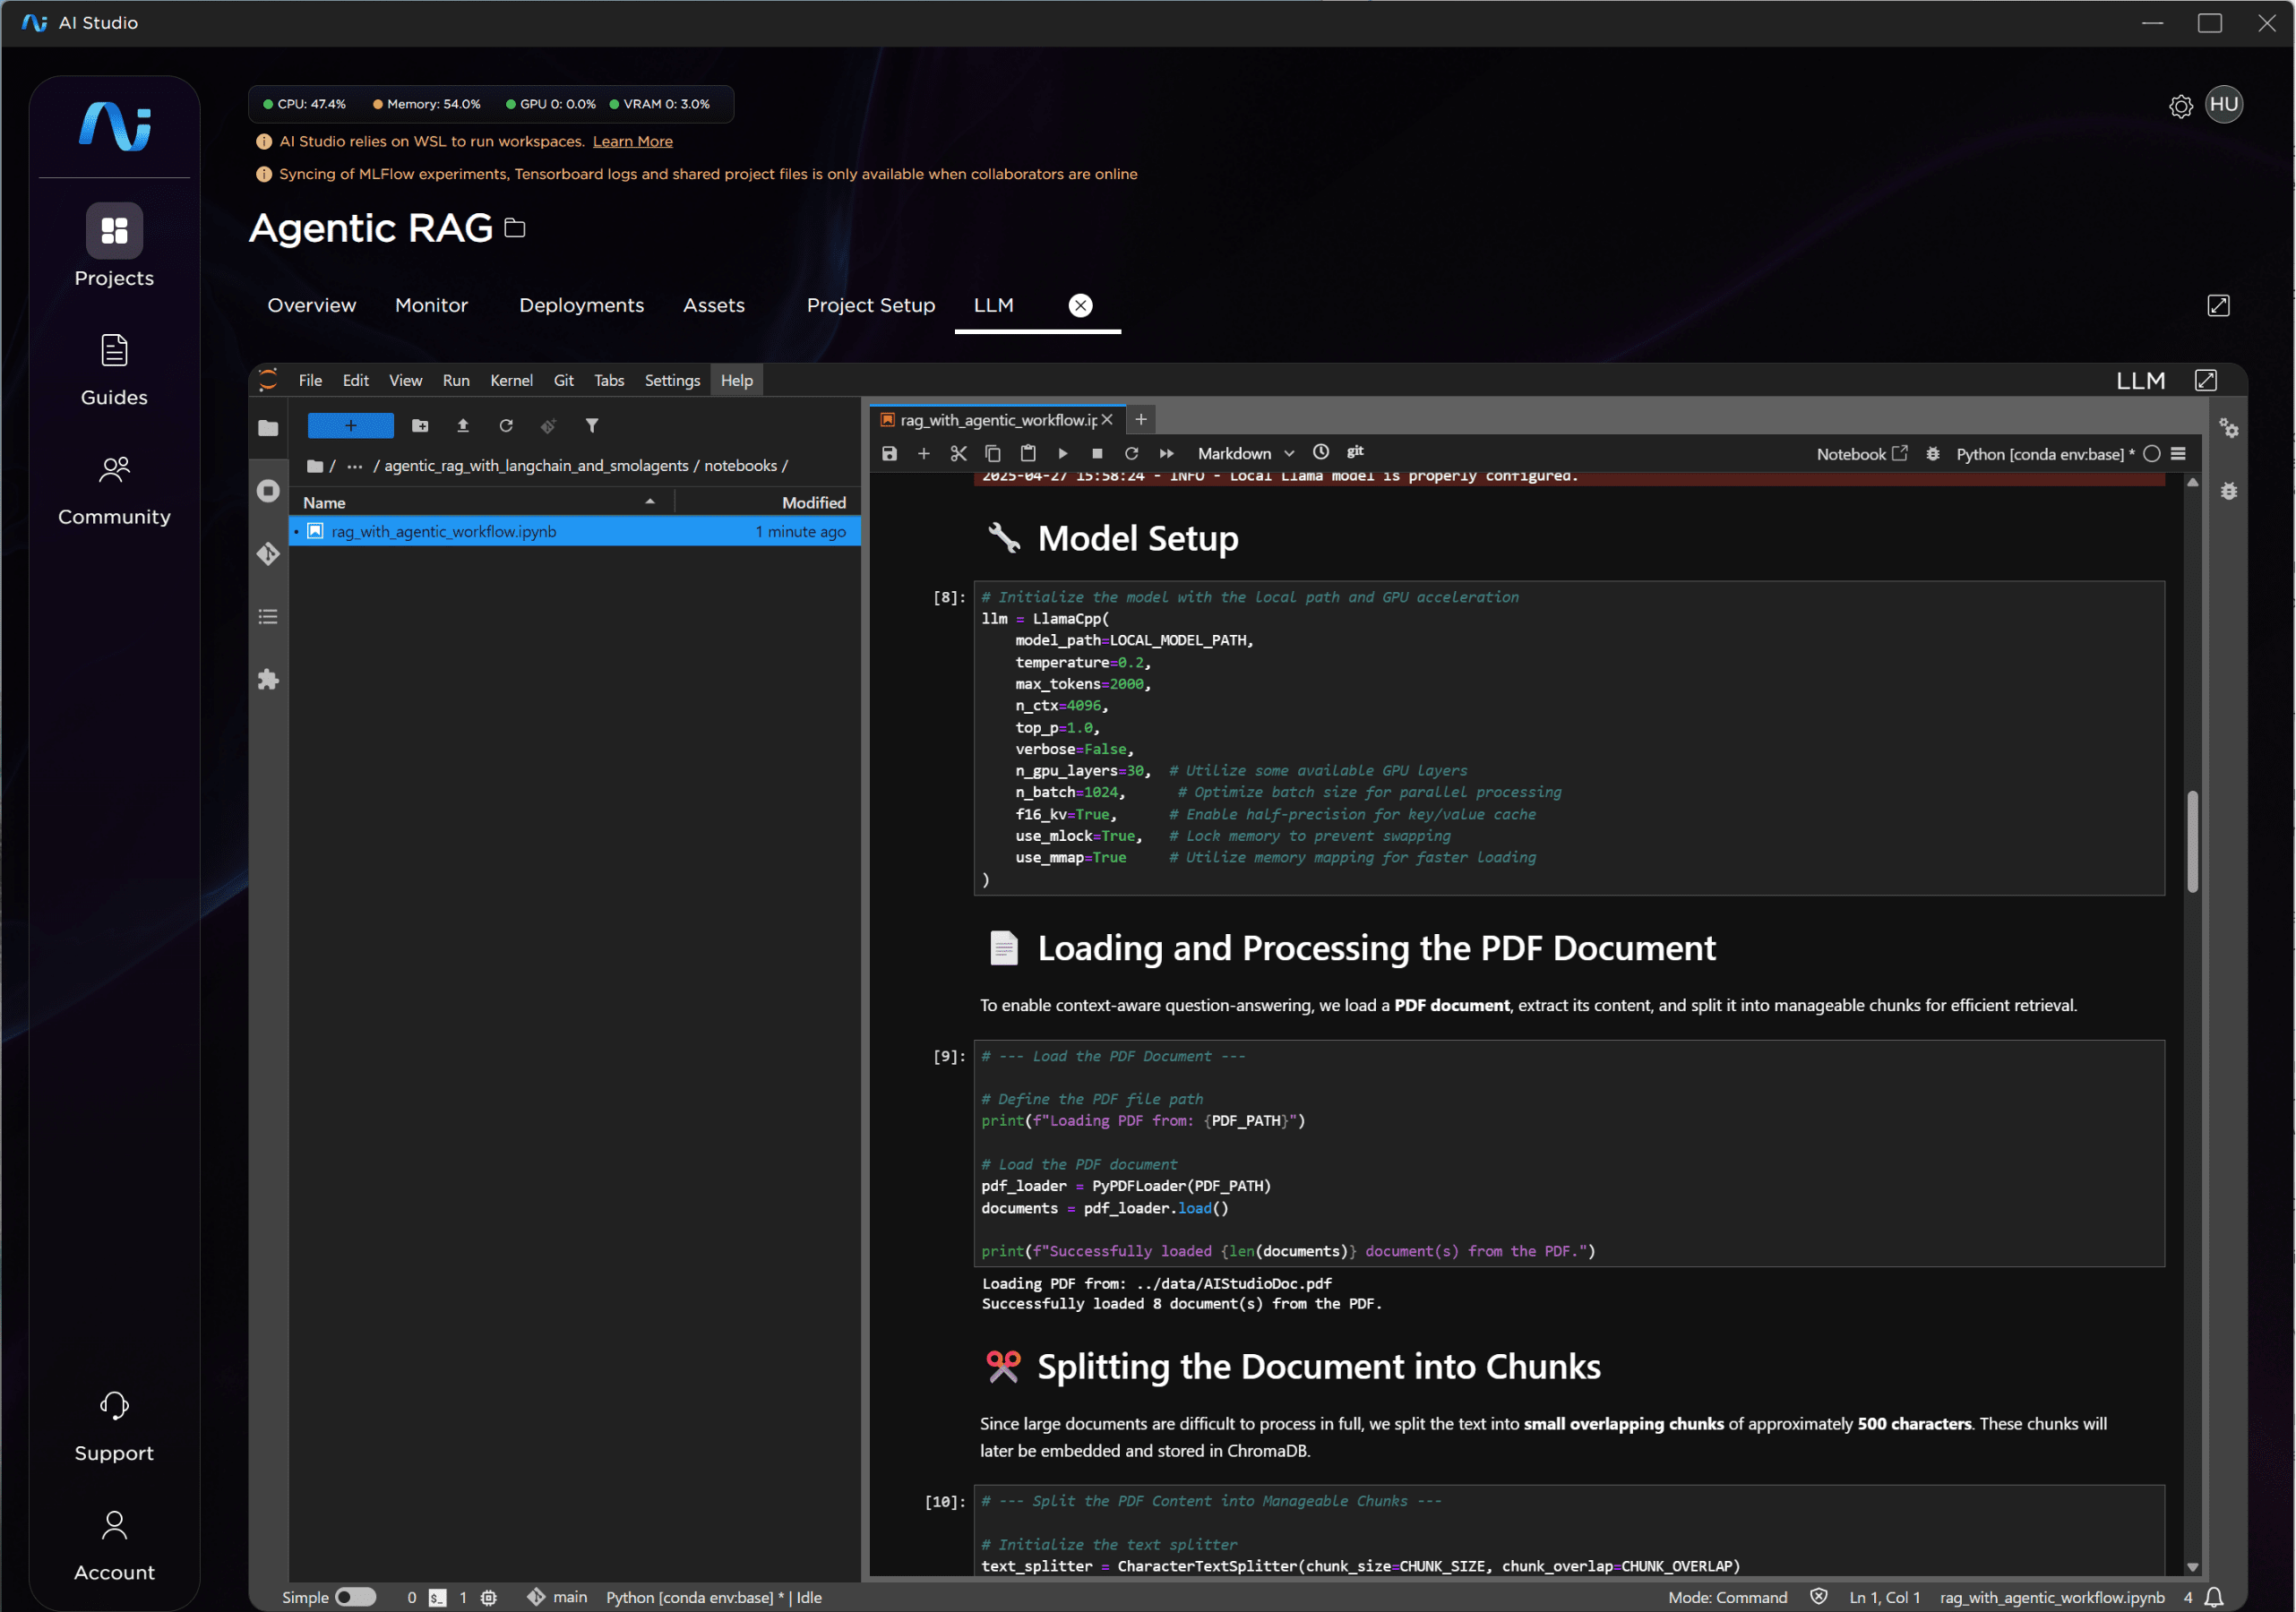Open the Kernel menu

[x=511, y=380]
